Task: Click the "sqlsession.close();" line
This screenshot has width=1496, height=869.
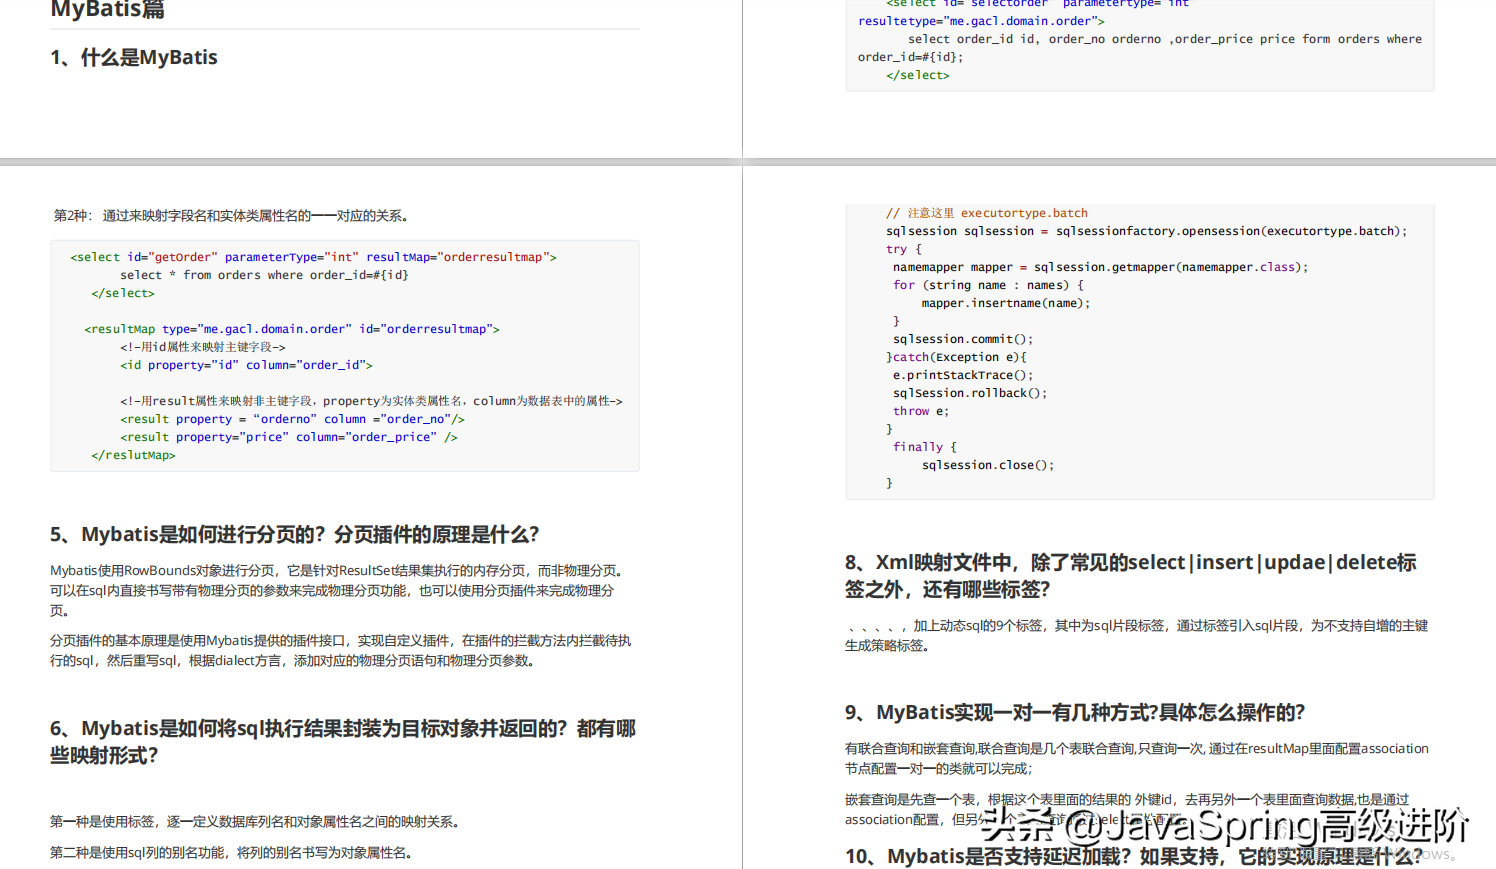Action: coord(988,465)
